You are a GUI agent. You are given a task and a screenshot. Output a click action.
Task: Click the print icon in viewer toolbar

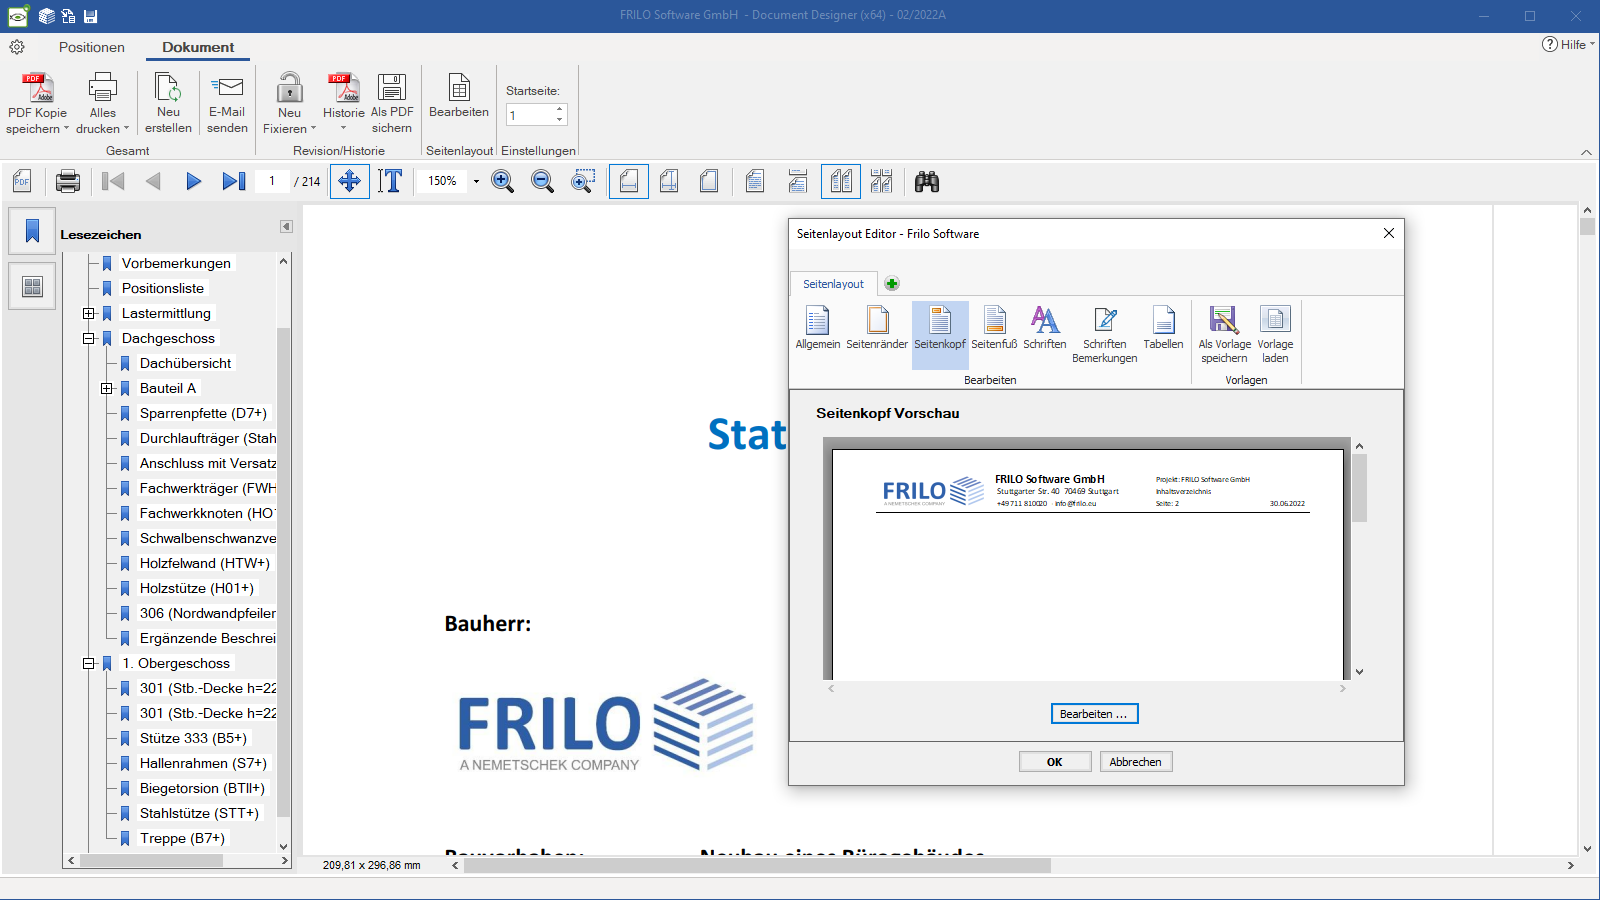[x=68, y=181]
